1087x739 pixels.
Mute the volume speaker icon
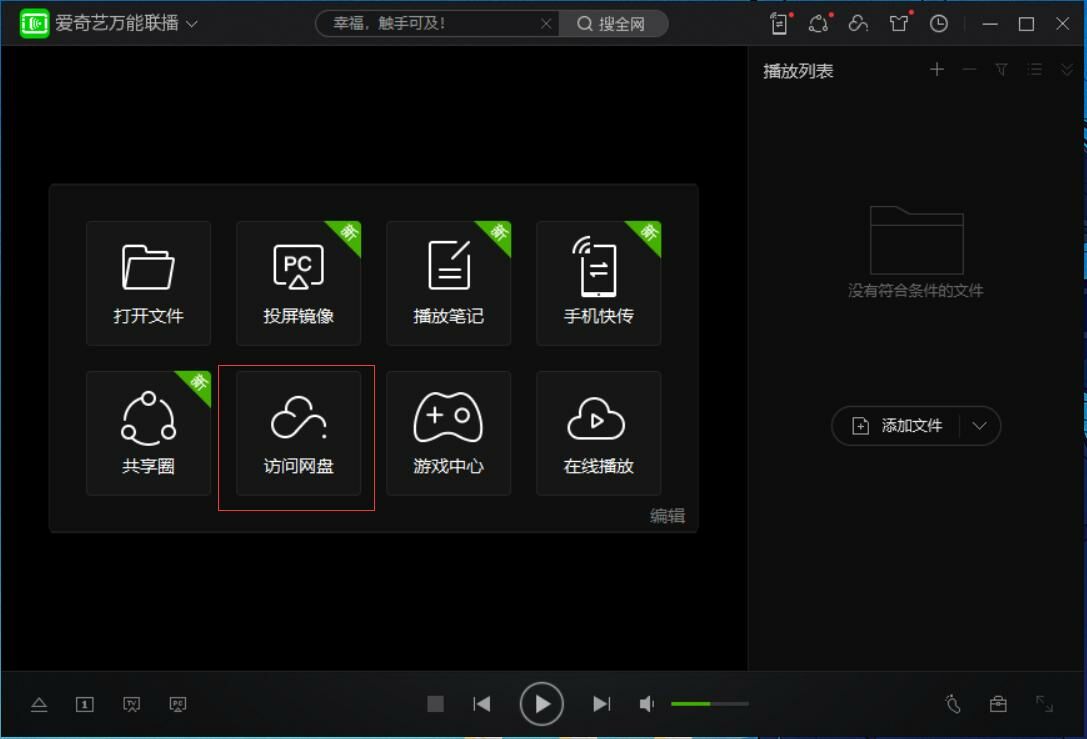[x=647, y=704]
